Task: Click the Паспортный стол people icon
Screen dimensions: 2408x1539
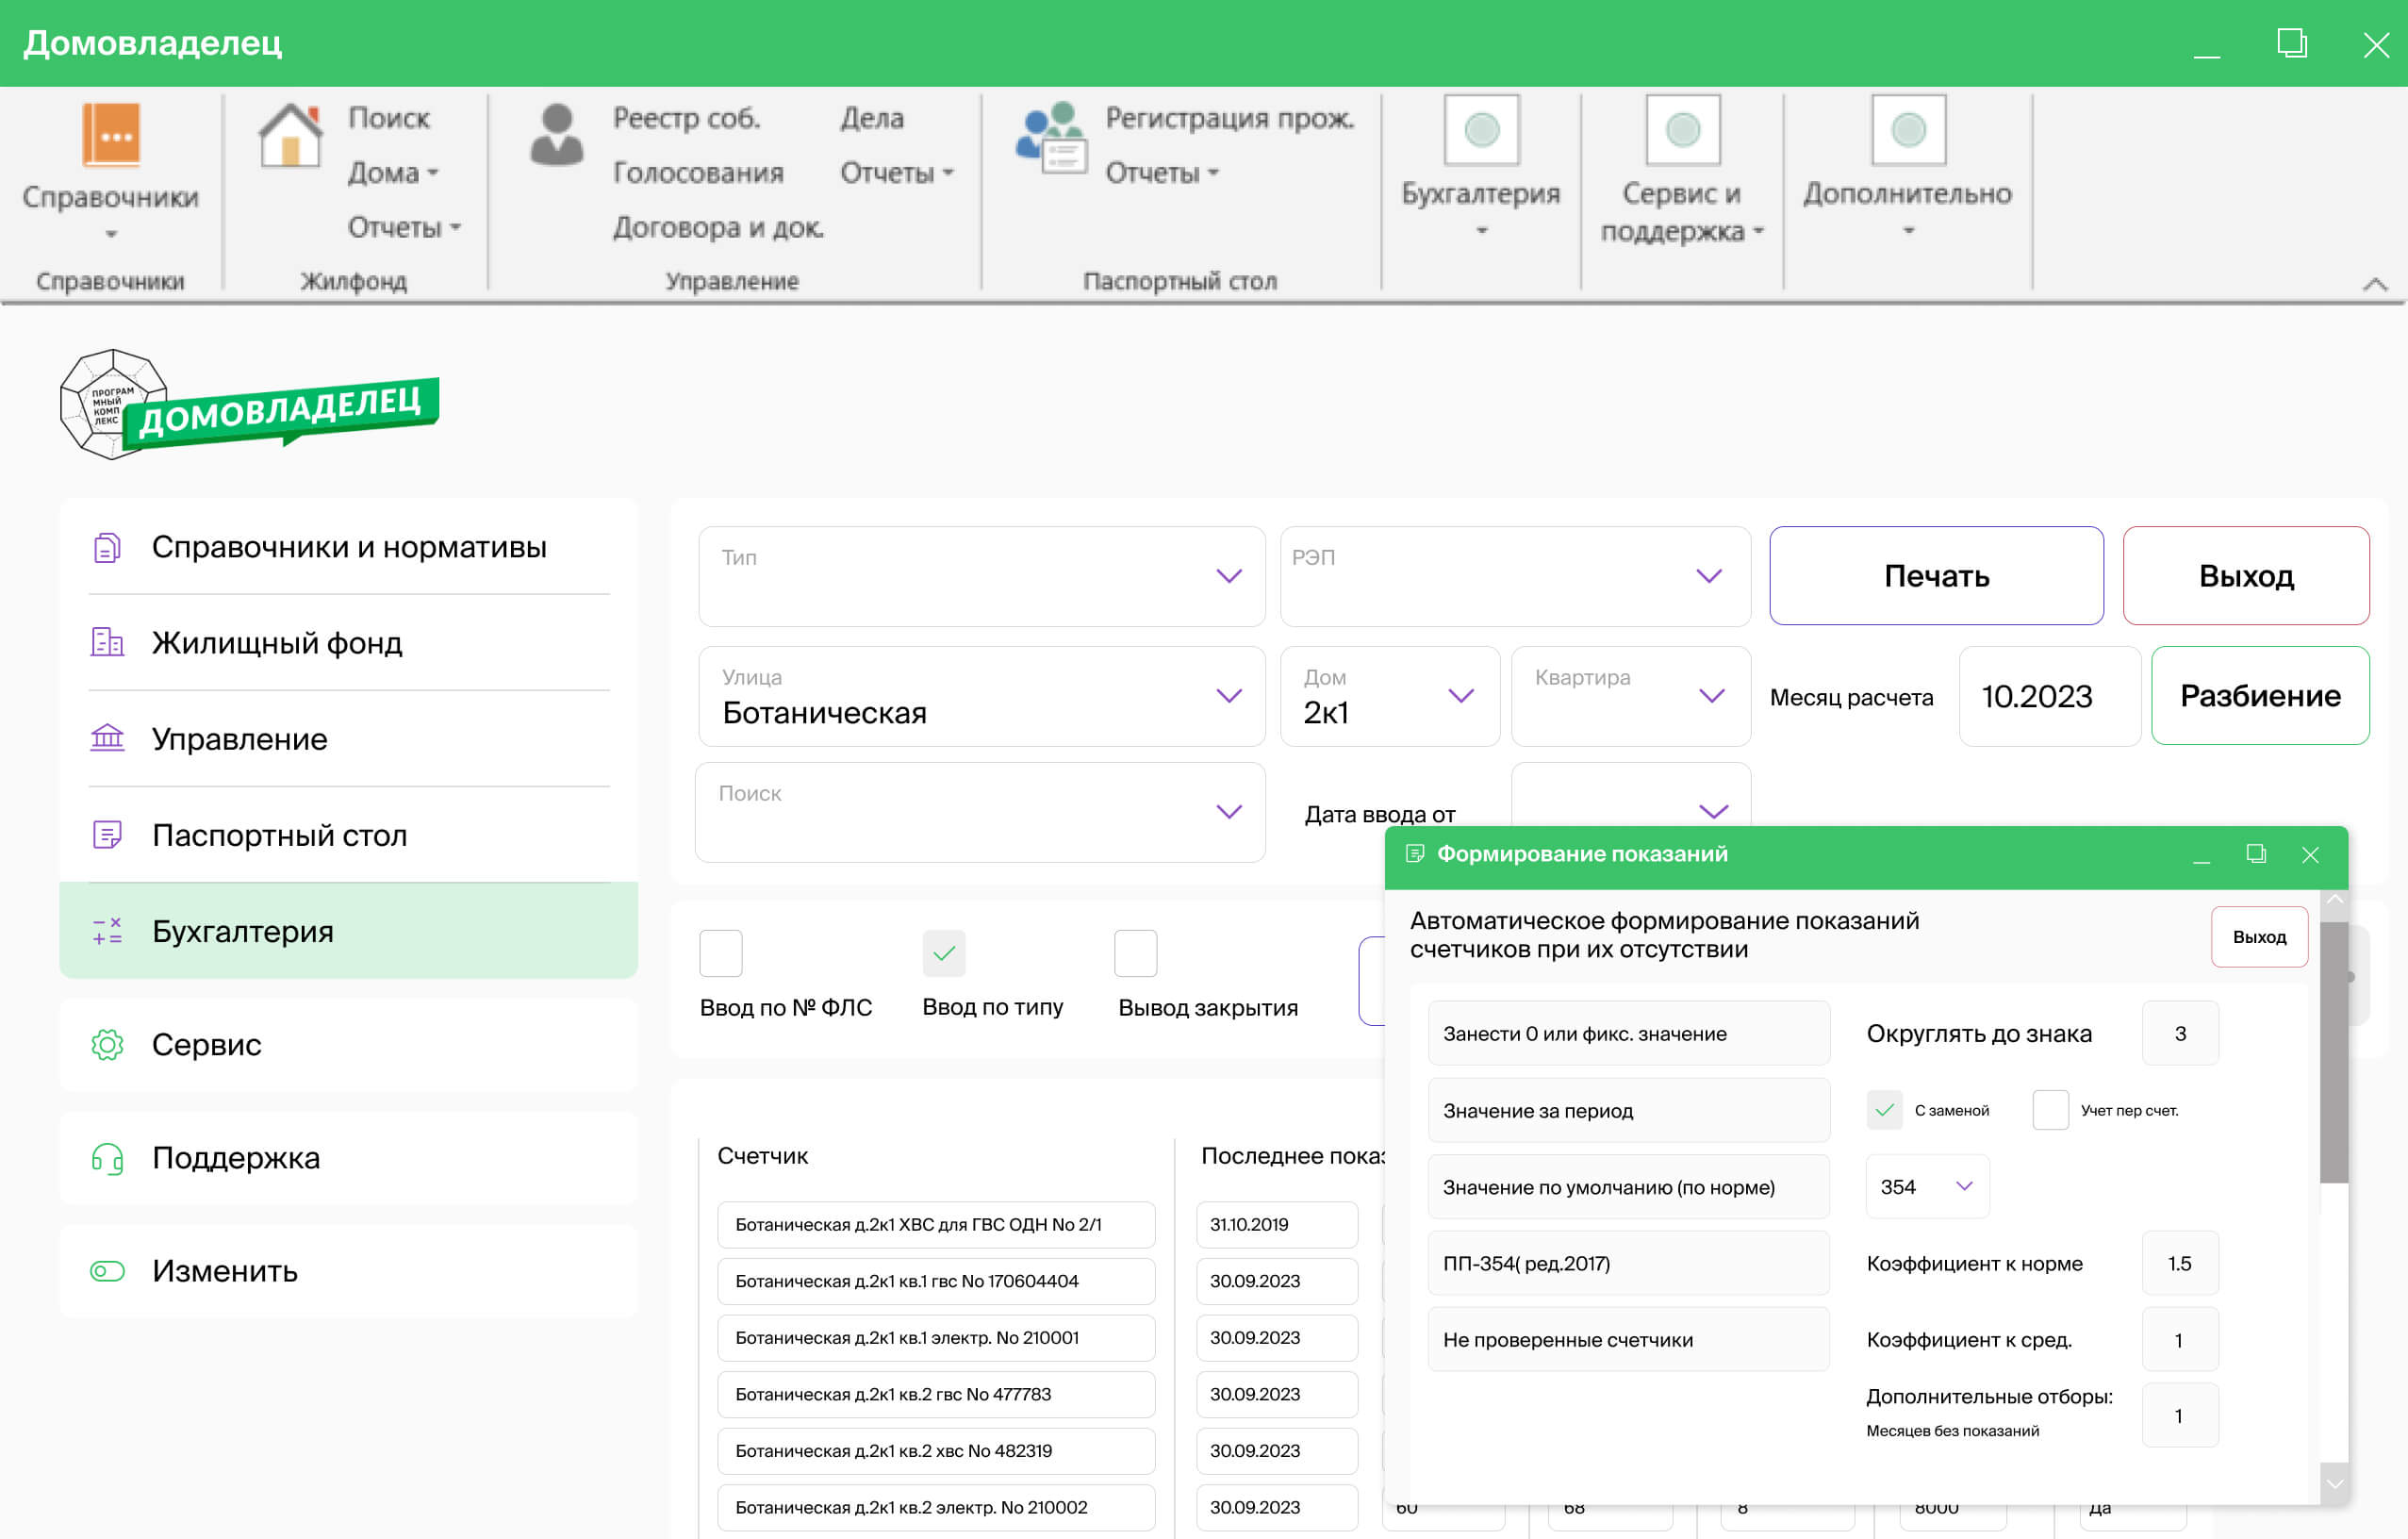Action: [1050, 137]
